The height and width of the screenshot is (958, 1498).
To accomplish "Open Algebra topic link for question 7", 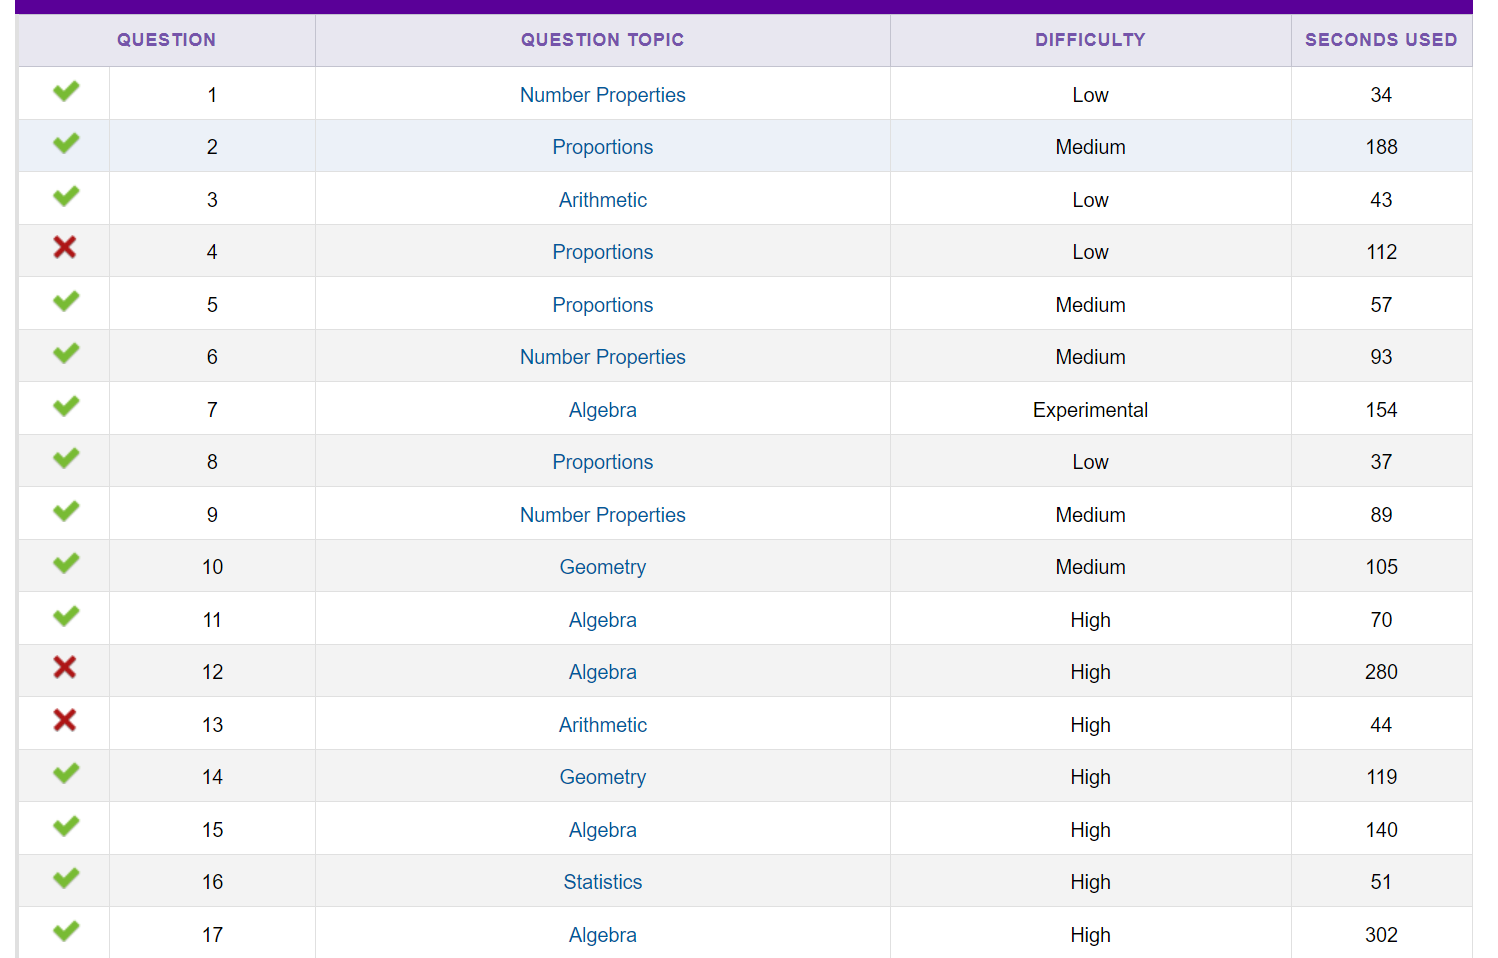I will click(x=602, y=410).
